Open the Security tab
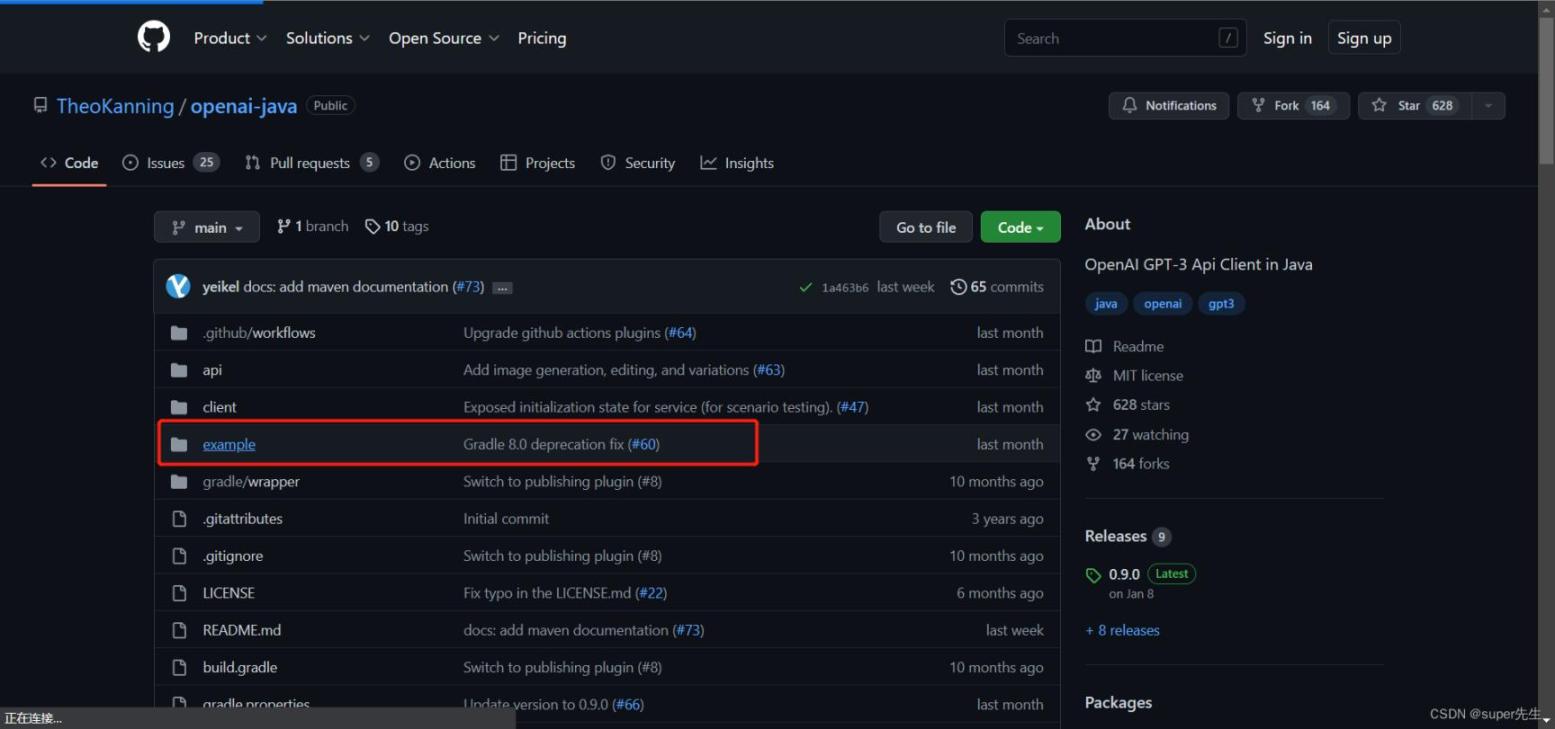Image resolution: width=1555 pixels, height=729 pixels. tap(638, 163)
